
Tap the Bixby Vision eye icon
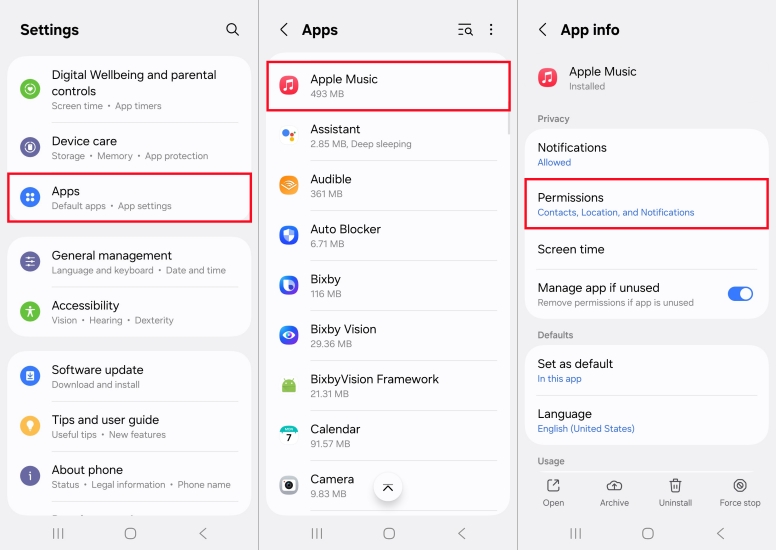[289, 335]
